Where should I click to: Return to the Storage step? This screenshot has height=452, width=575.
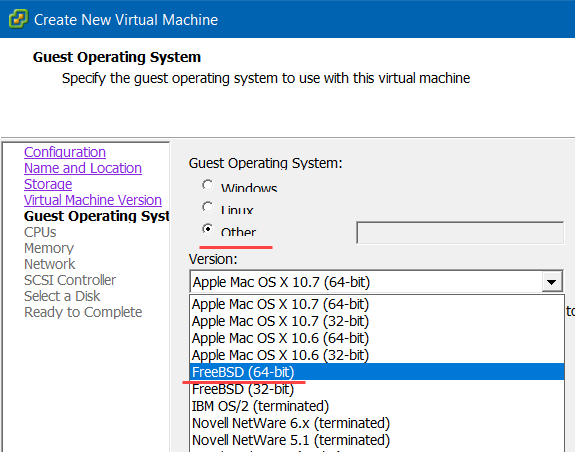click(48, 184)
